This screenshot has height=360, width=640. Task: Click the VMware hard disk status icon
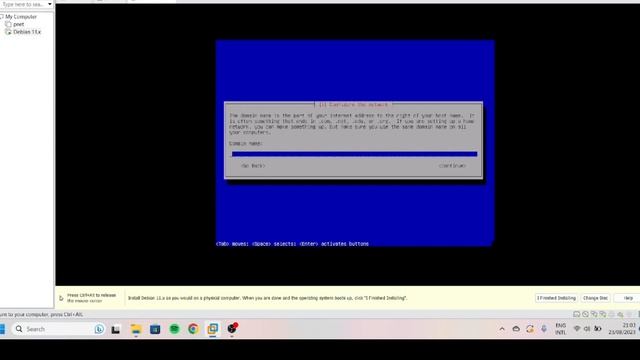click(577, 314)
